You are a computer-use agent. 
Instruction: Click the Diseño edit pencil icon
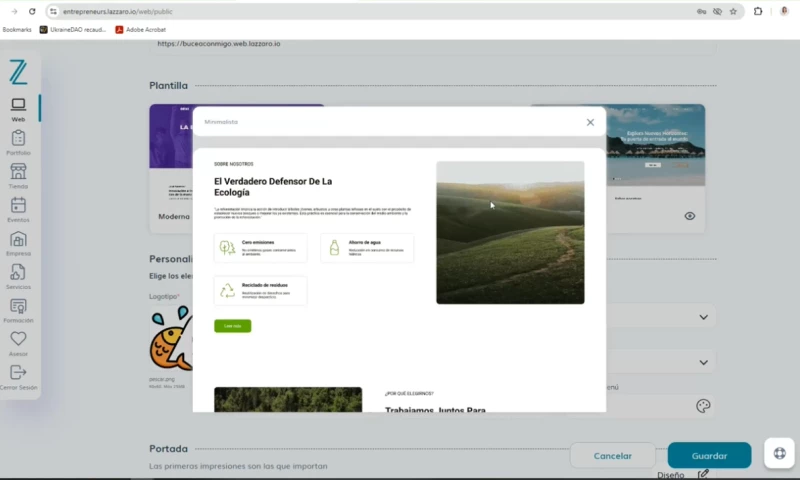[703, 474]
